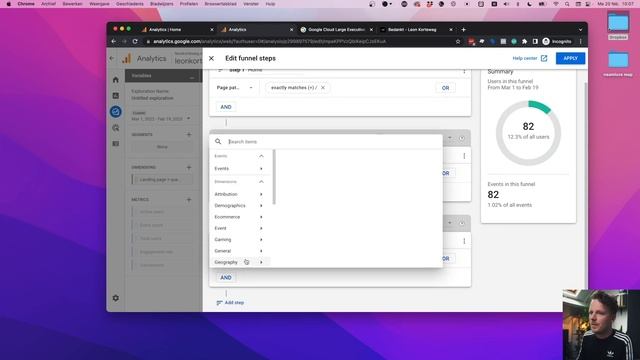
Task: Close the Edit funnel steps panel
Action: [x=211, y=58]
